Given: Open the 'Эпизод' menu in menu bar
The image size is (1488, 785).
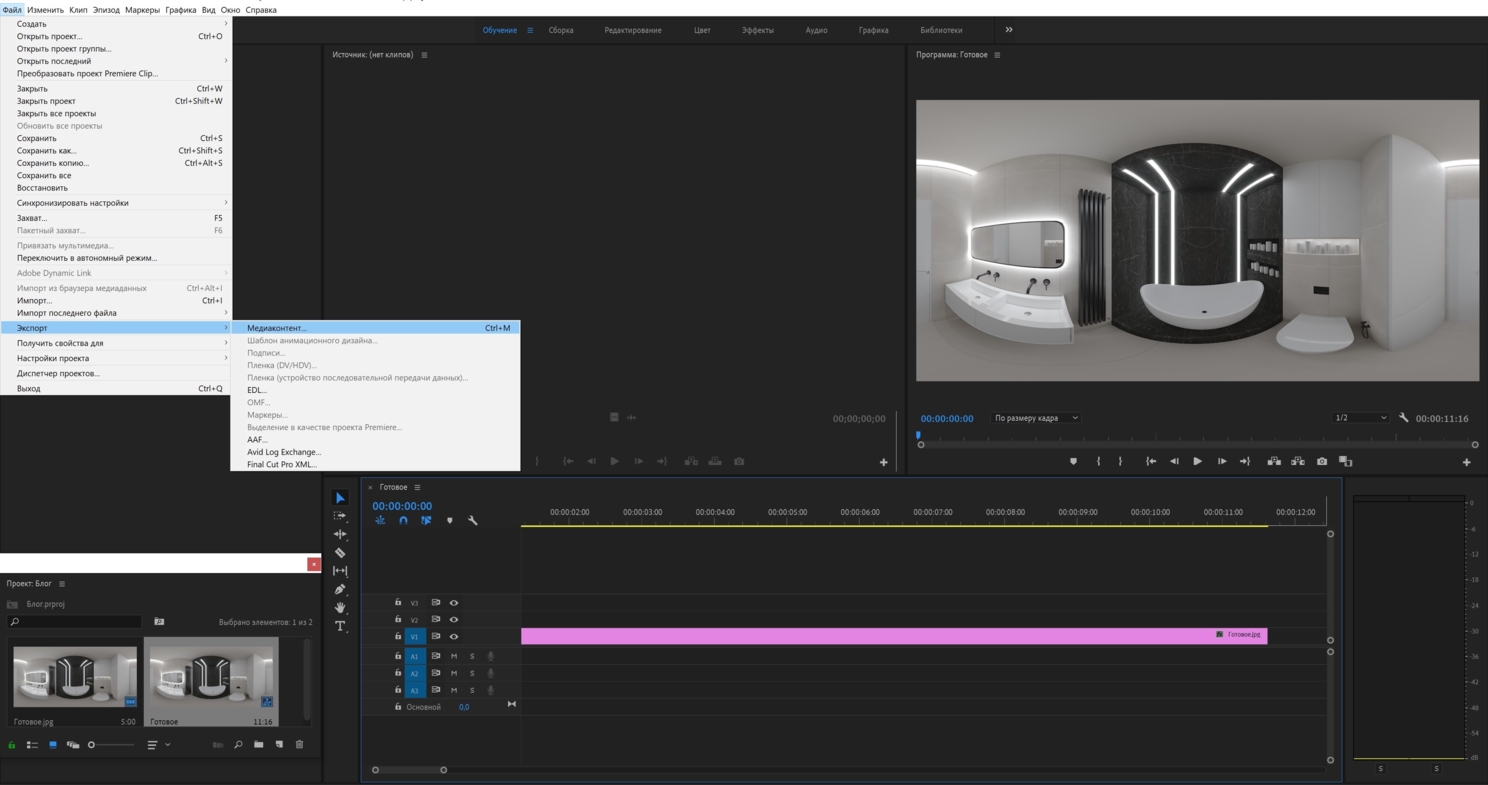Looking at the screenshot, I should [x=106, y=10].
